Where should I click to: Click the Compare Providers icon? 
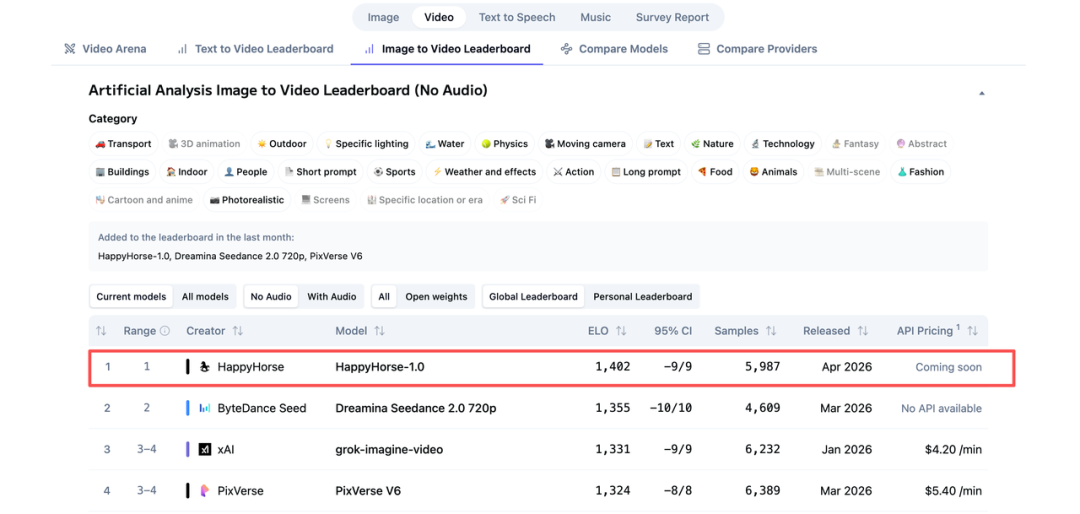(x=704, y=49)
